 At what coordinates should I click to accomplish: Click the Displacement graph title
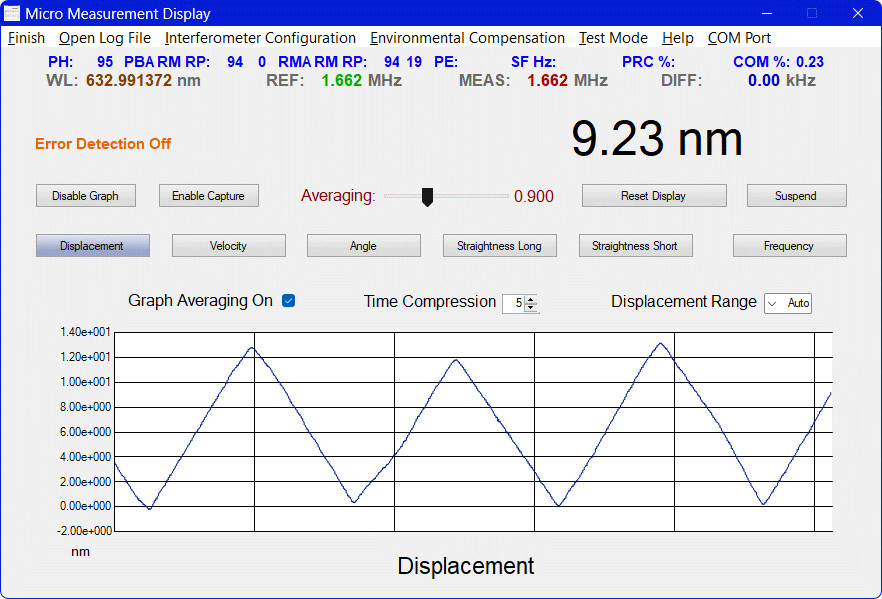click(466, 566)
